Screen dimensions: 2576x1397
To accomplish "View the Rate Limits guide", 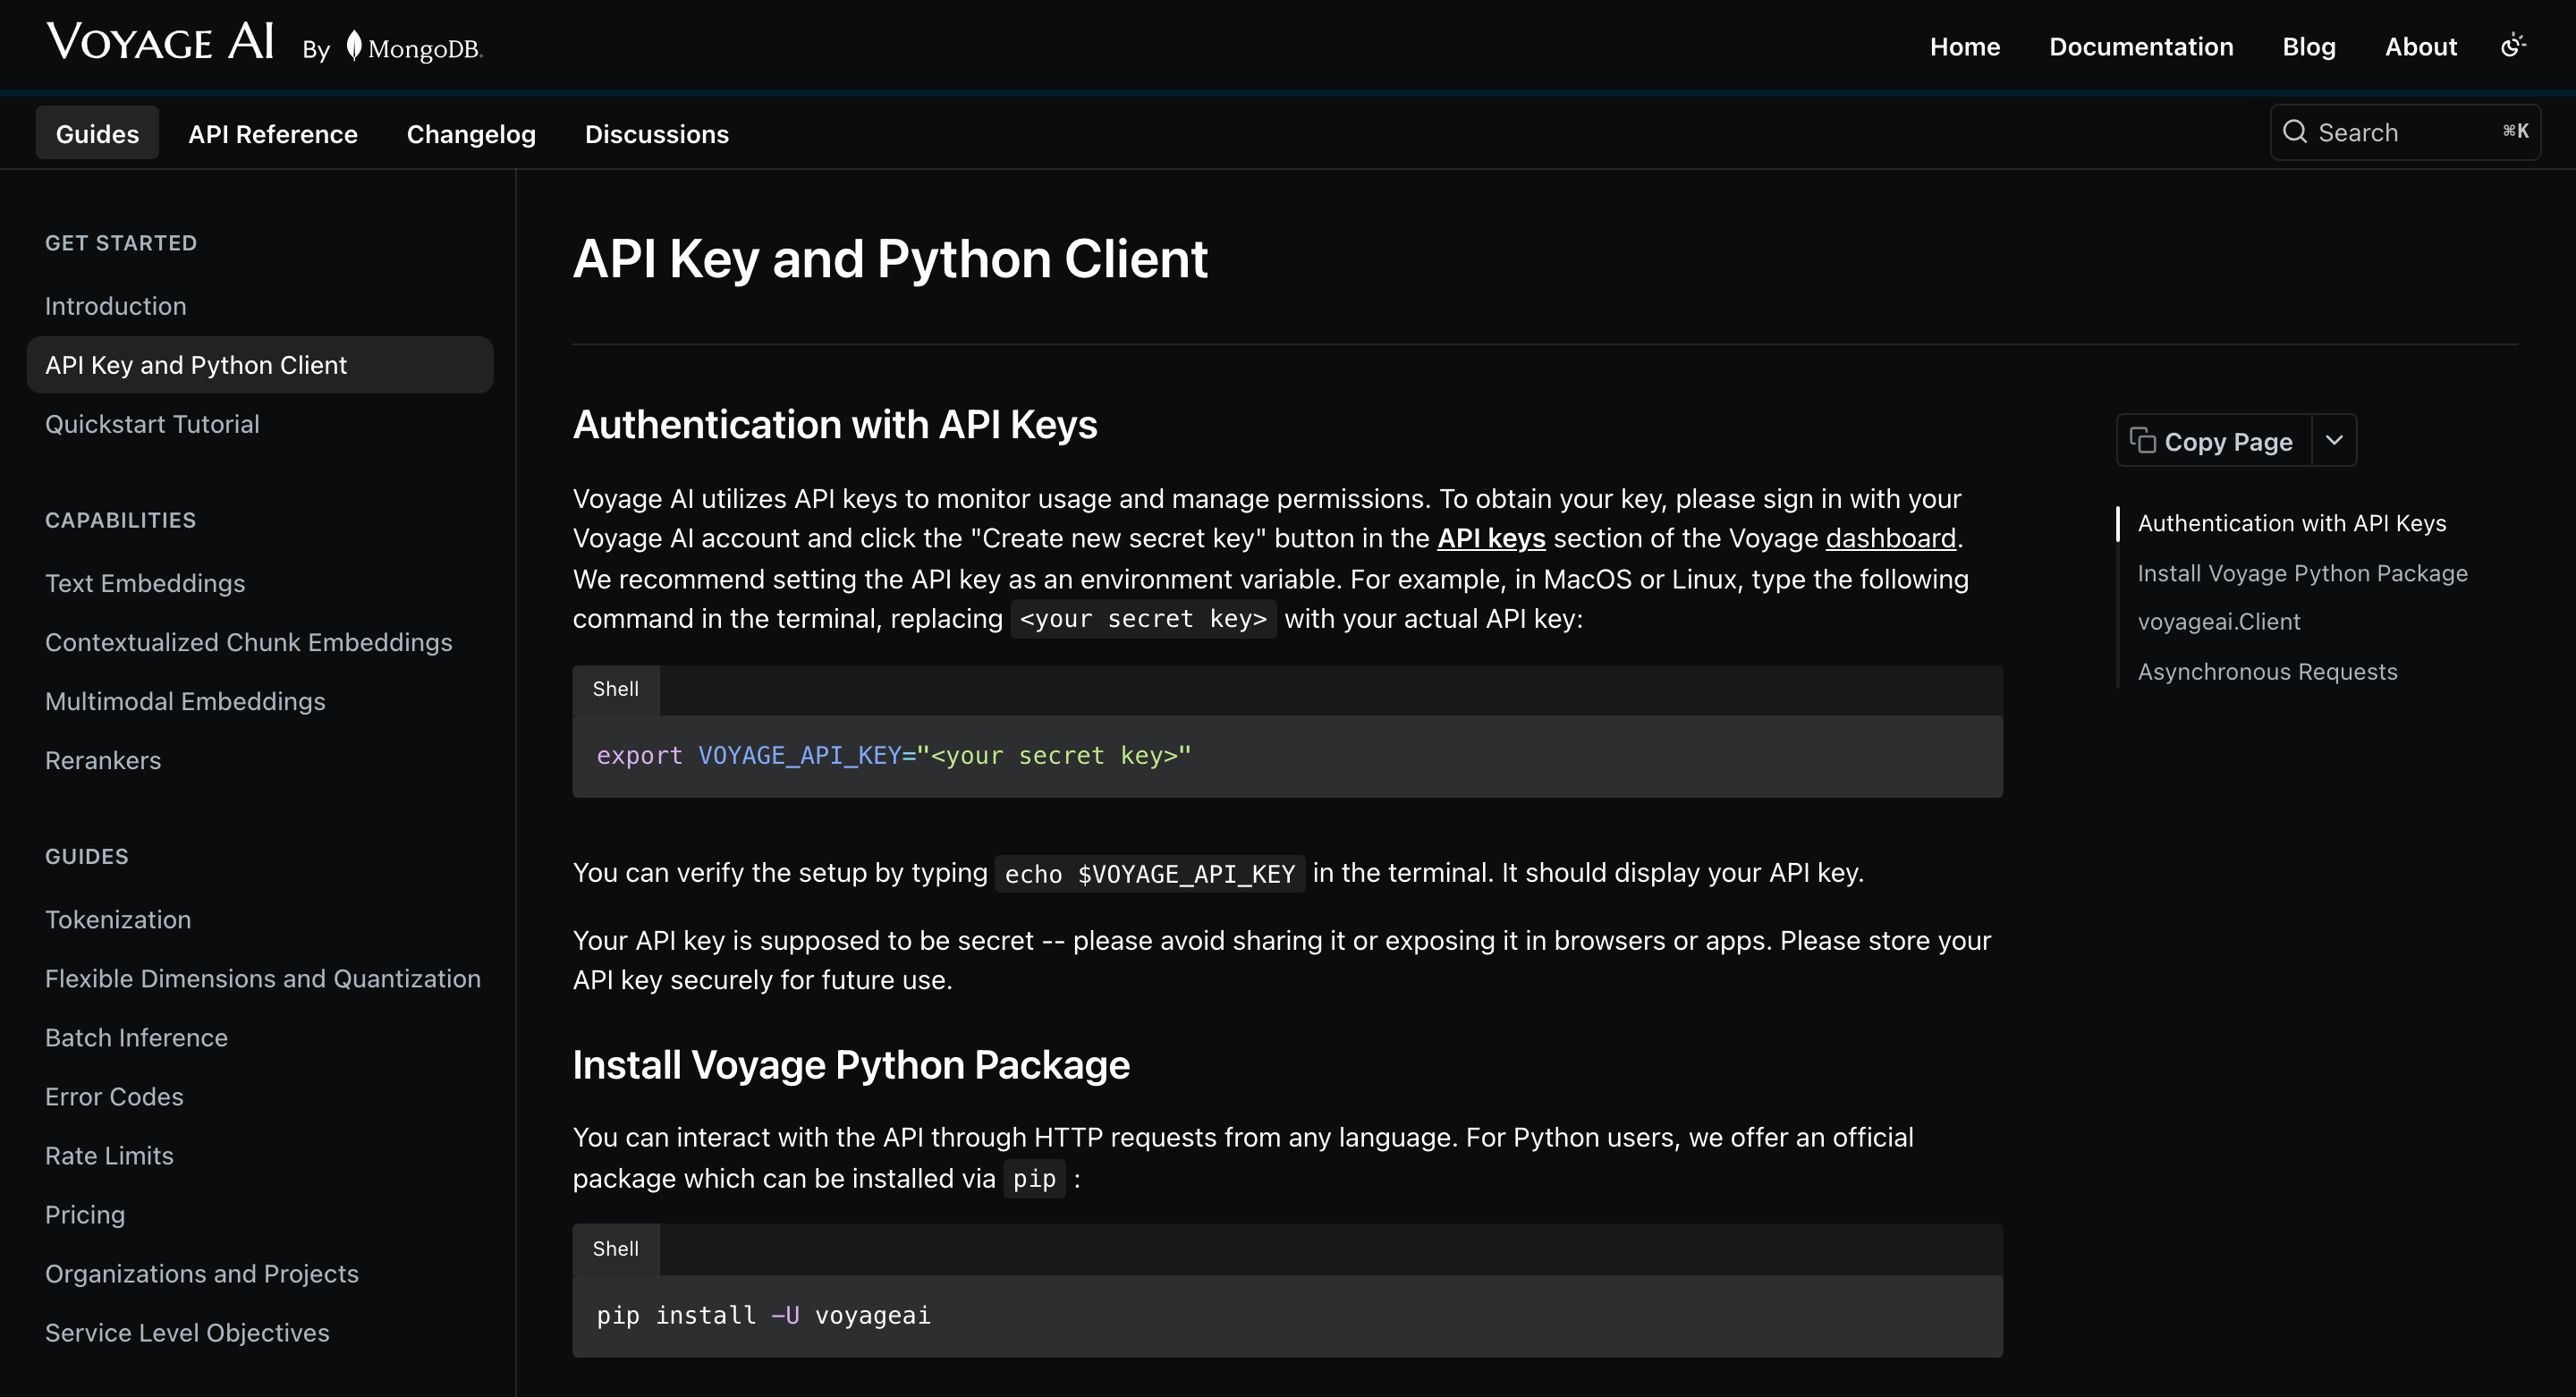I will (109, 1155).
